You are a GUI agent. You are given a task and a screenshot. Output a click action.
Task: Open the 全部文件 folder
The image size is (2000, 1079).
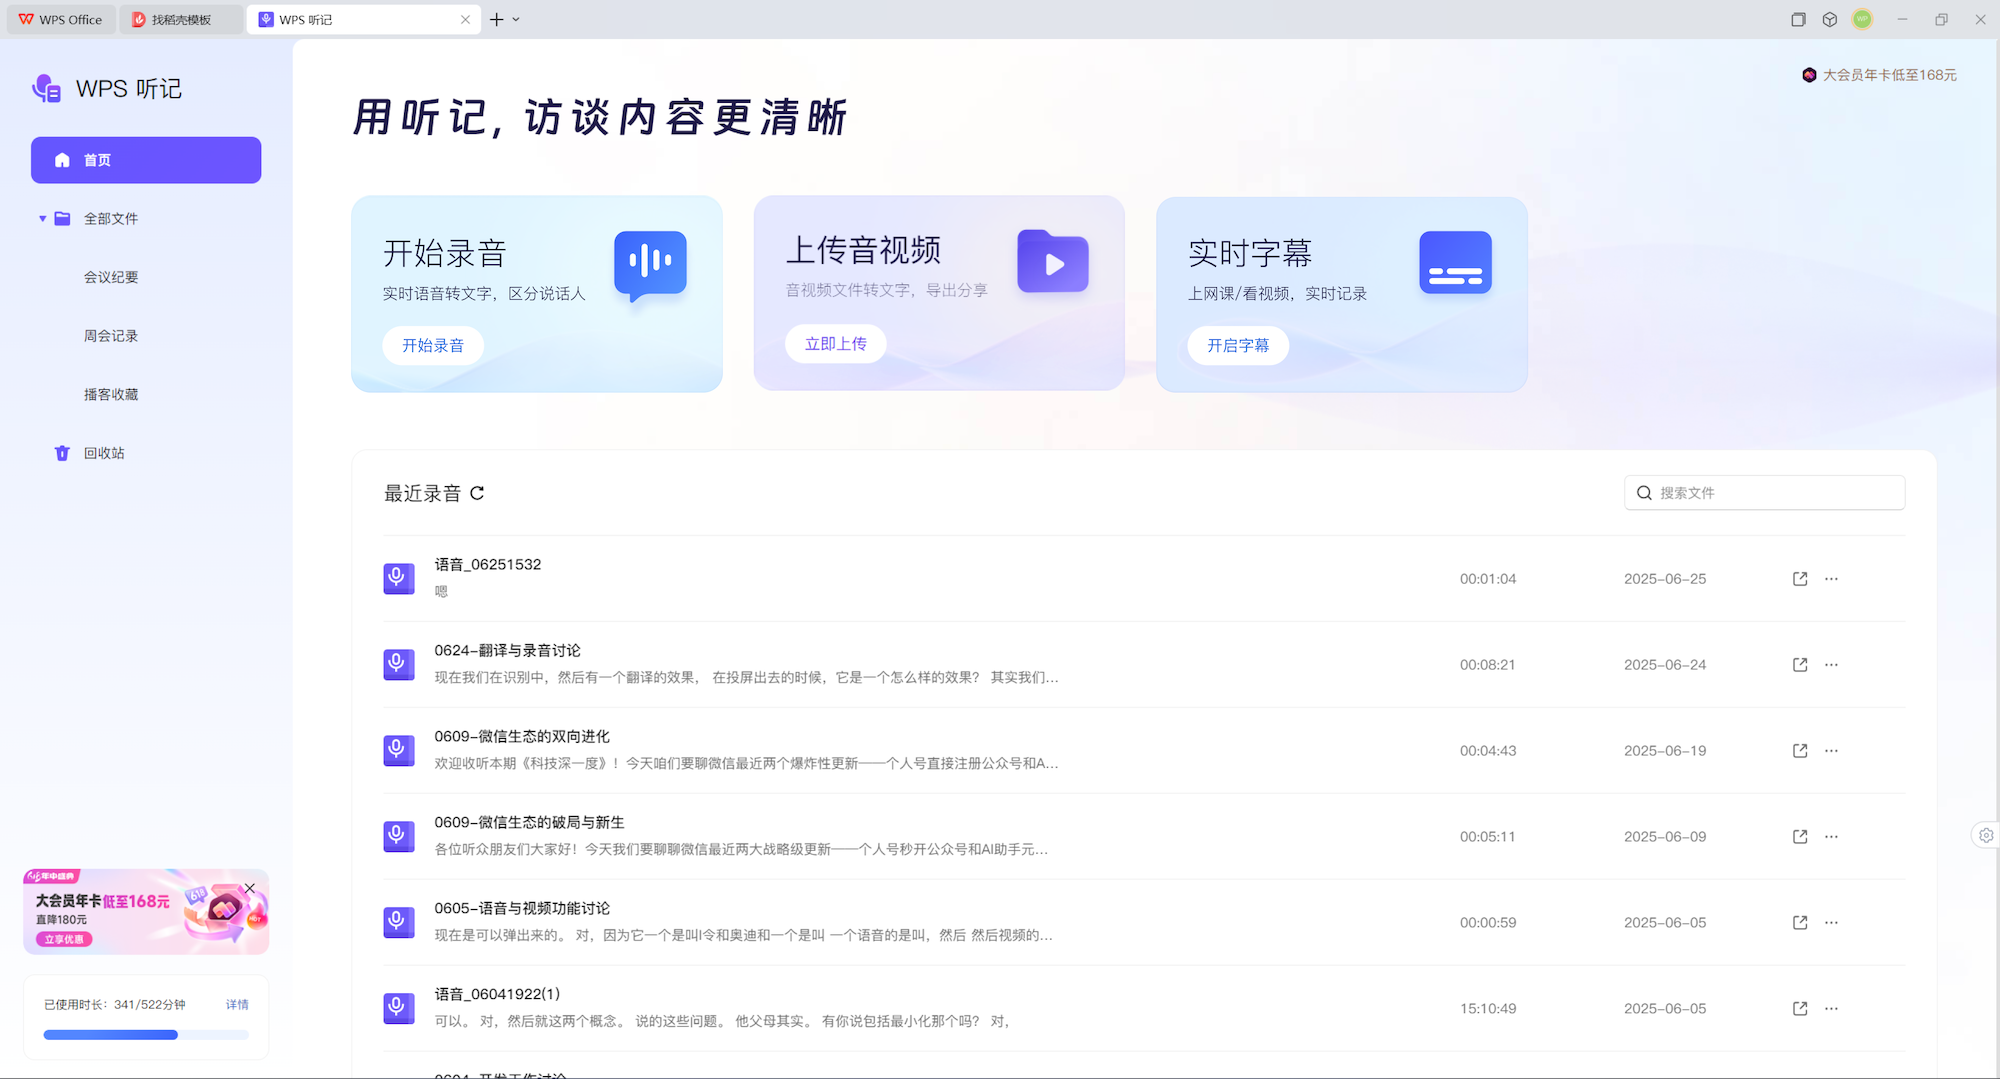point(111,218)
